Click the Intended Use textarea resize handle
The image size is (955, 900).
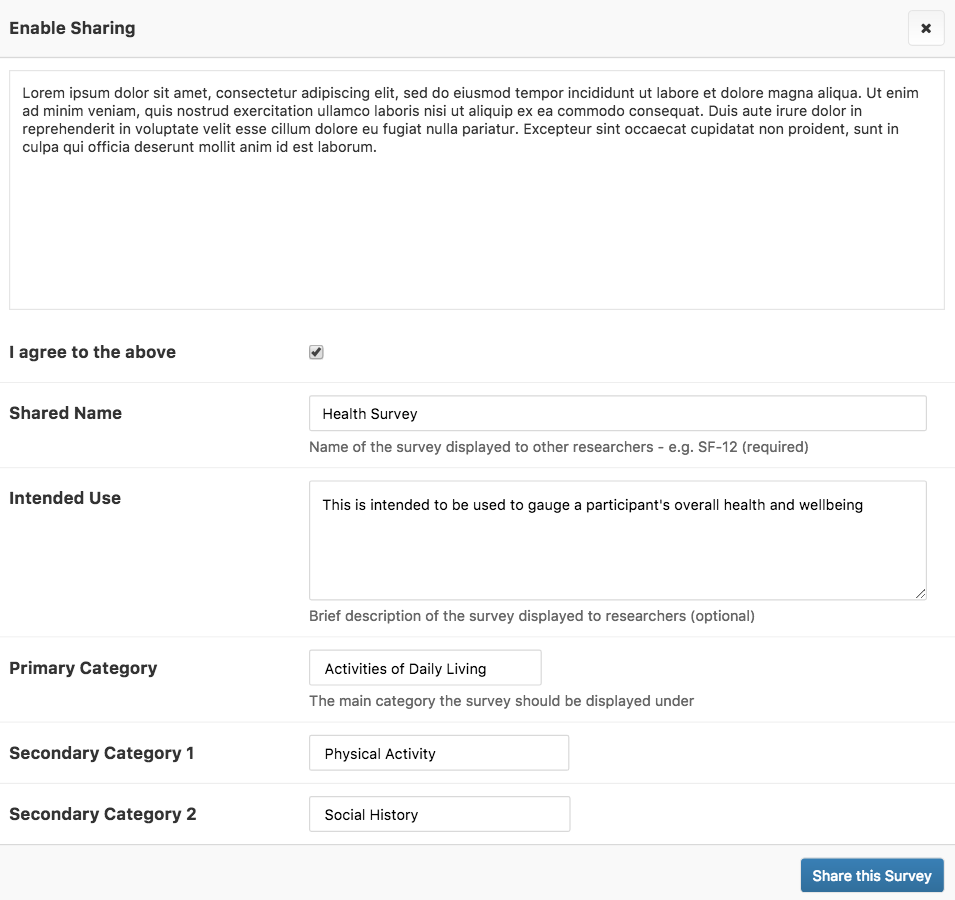click(x=920, y=593)
